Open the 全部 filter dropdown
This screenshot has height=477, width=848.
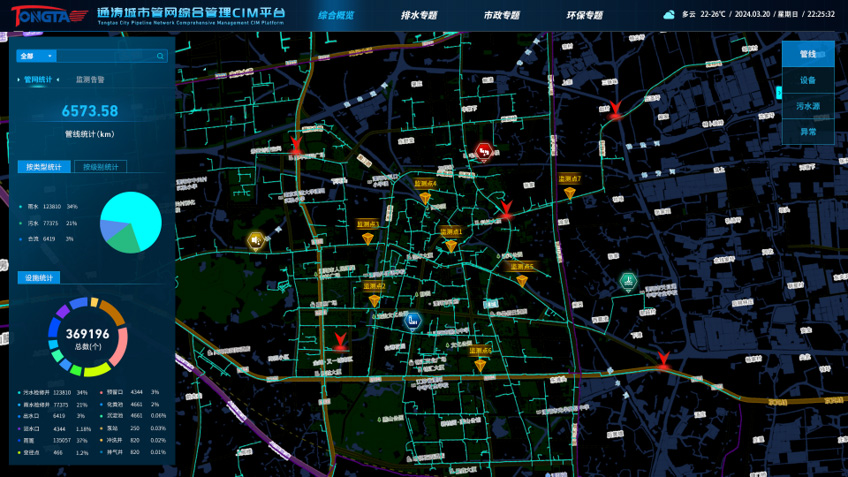coord(36,56)
